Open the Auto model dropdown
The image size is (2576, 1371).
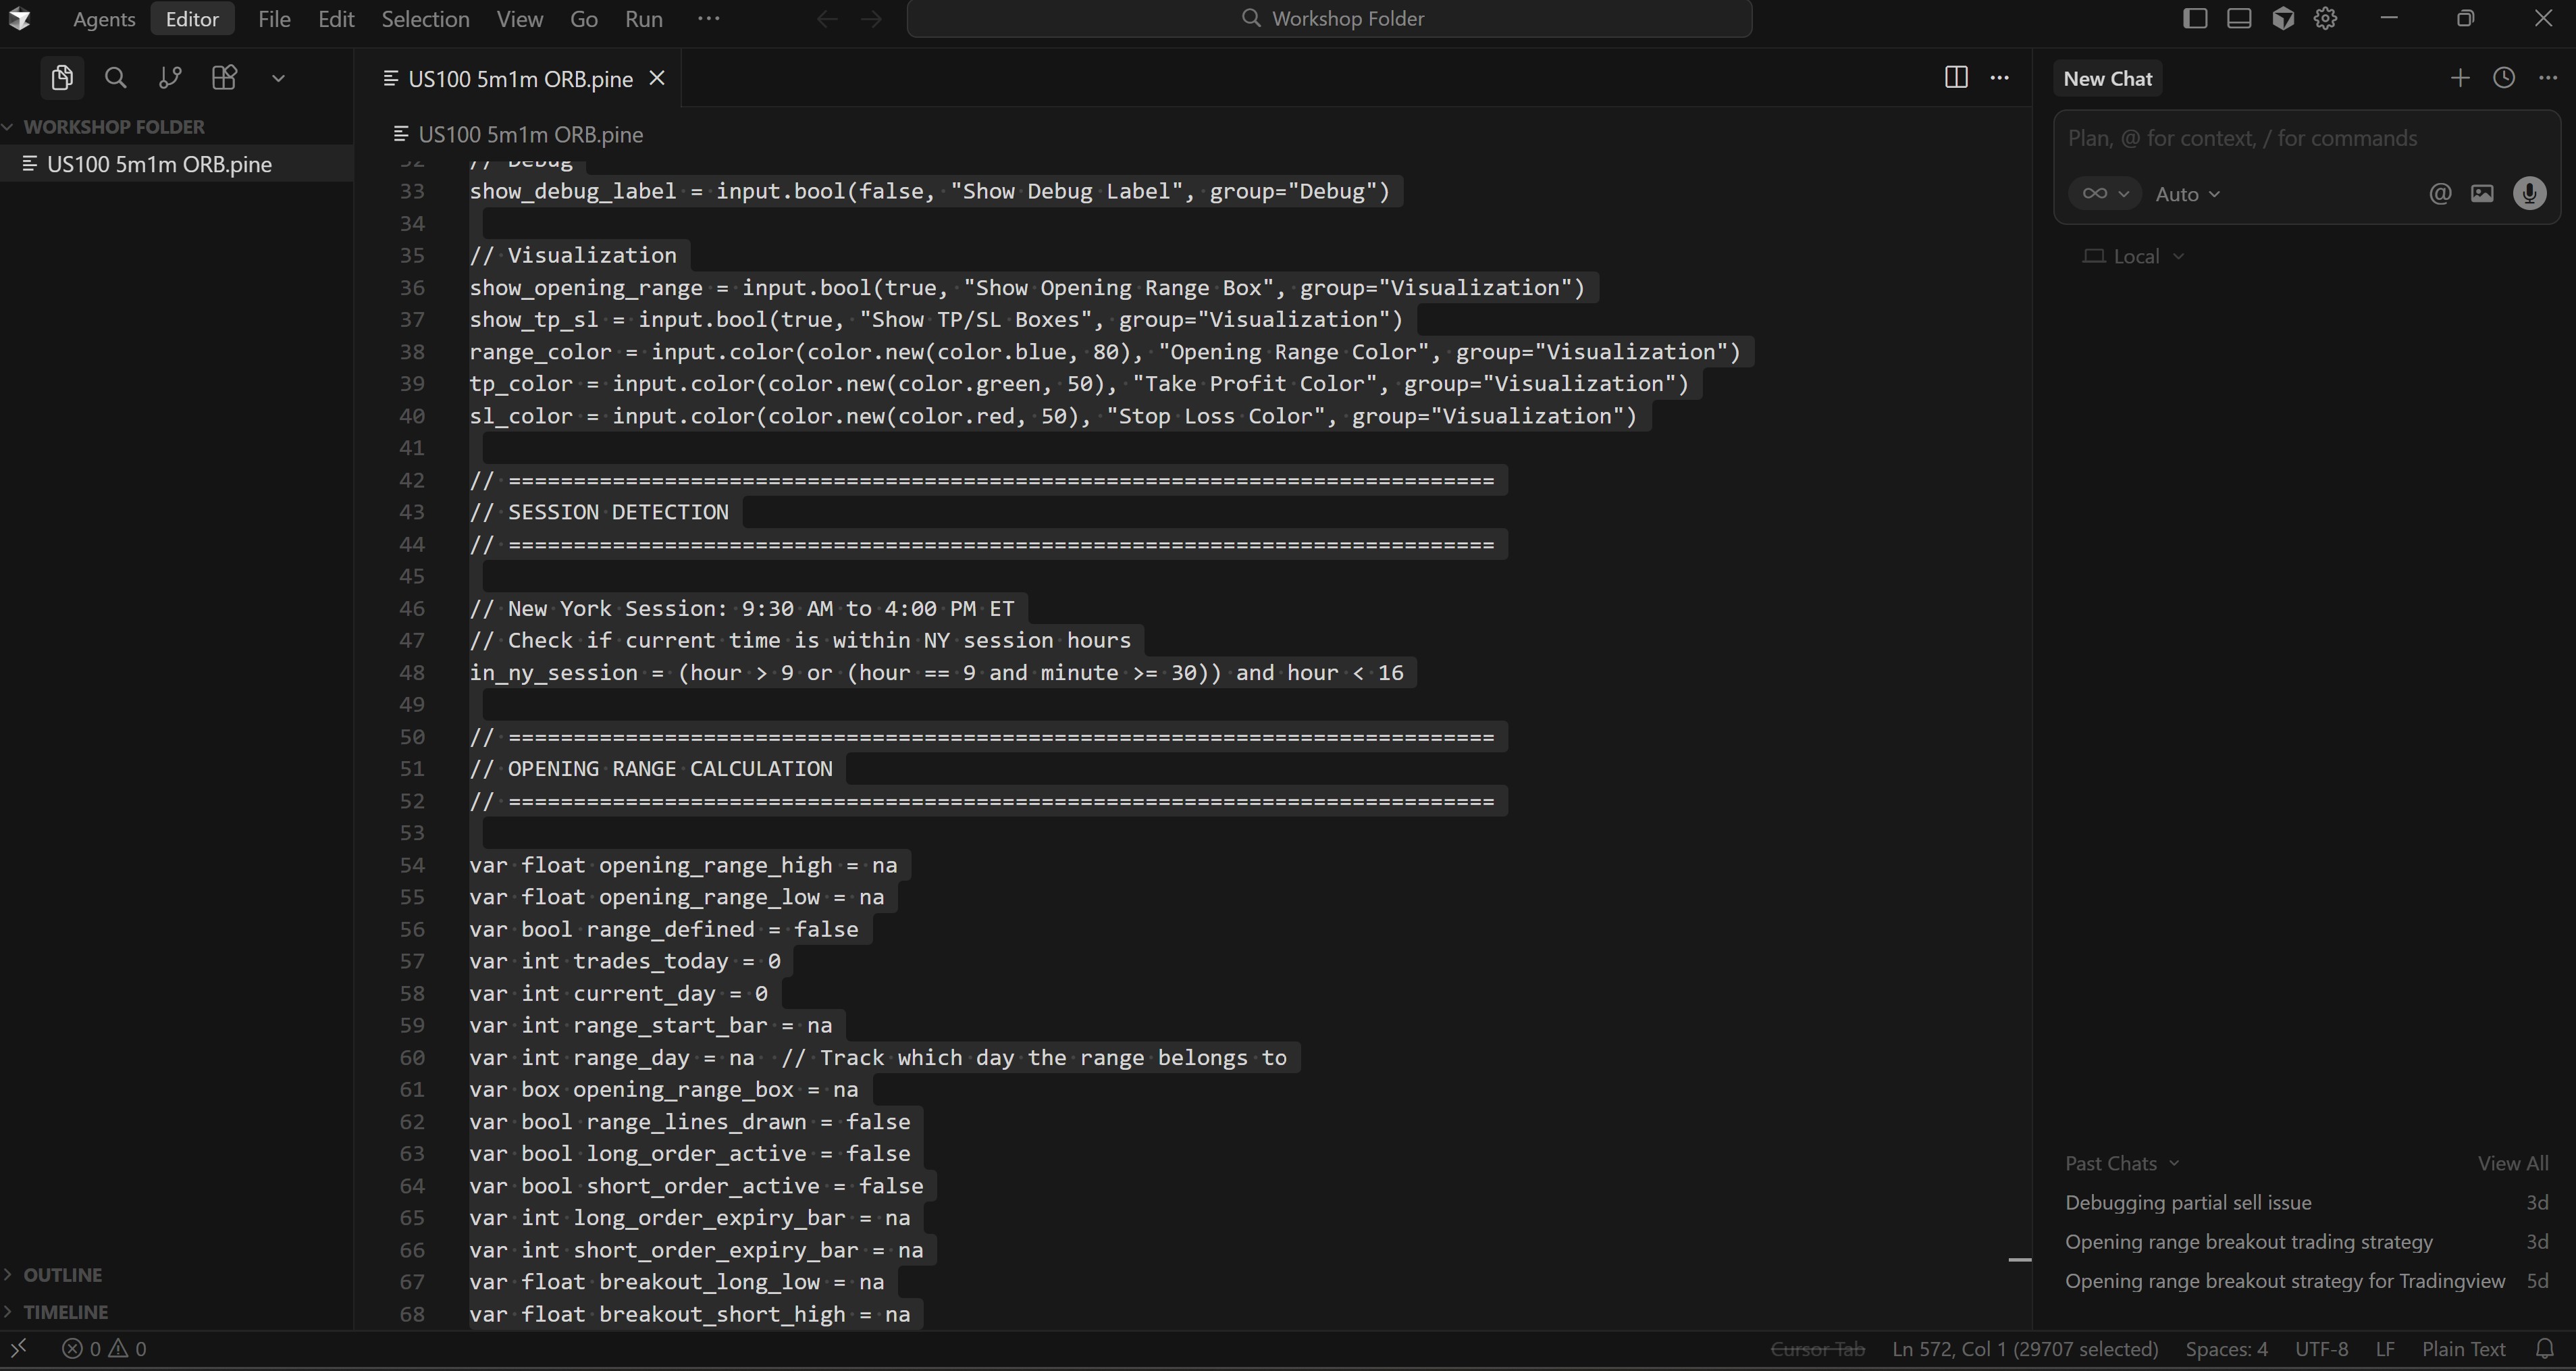coord(2187,194)
